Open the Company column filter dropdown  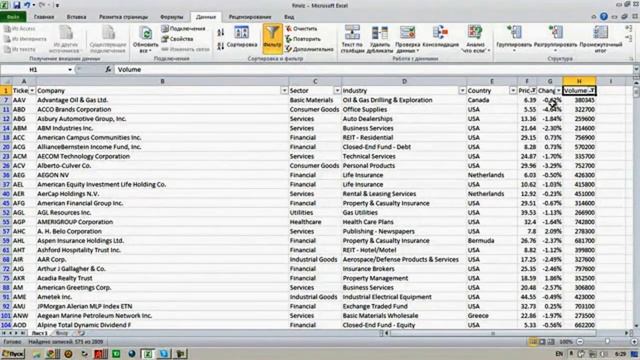284,91
